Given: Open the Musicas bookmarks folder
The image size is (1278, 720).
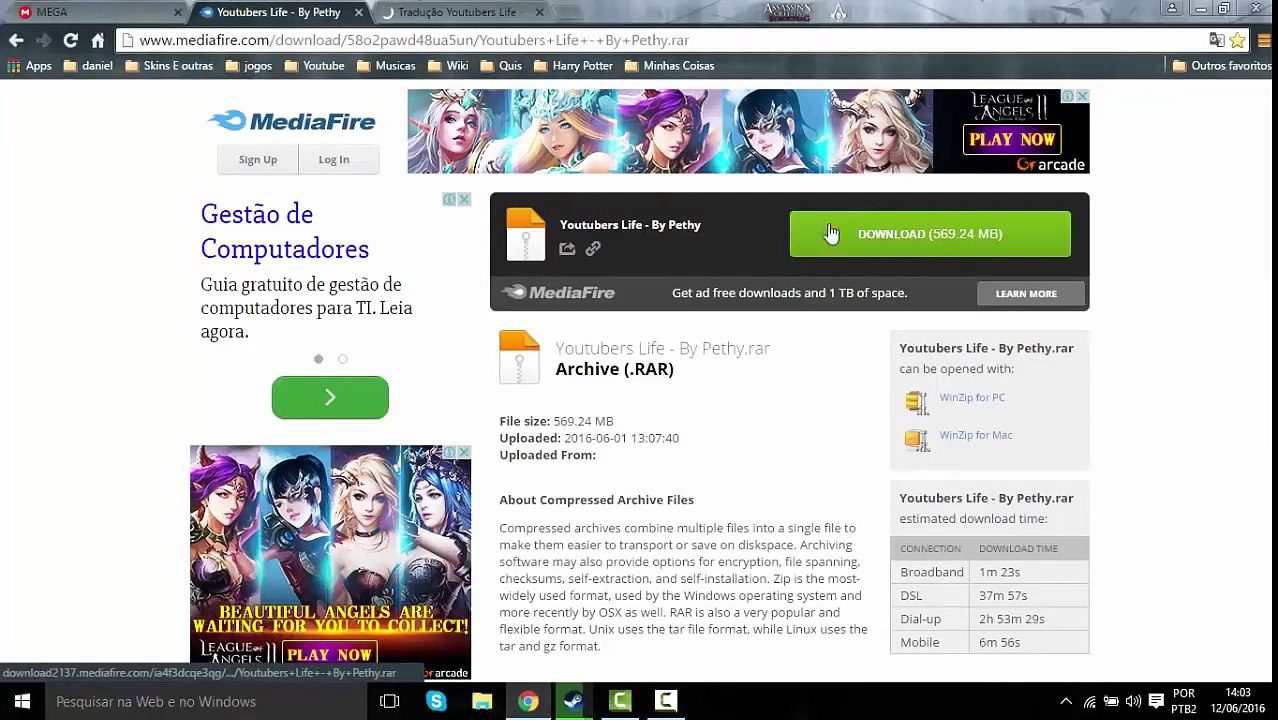Looking at the screenshot, I should [386, 66].
